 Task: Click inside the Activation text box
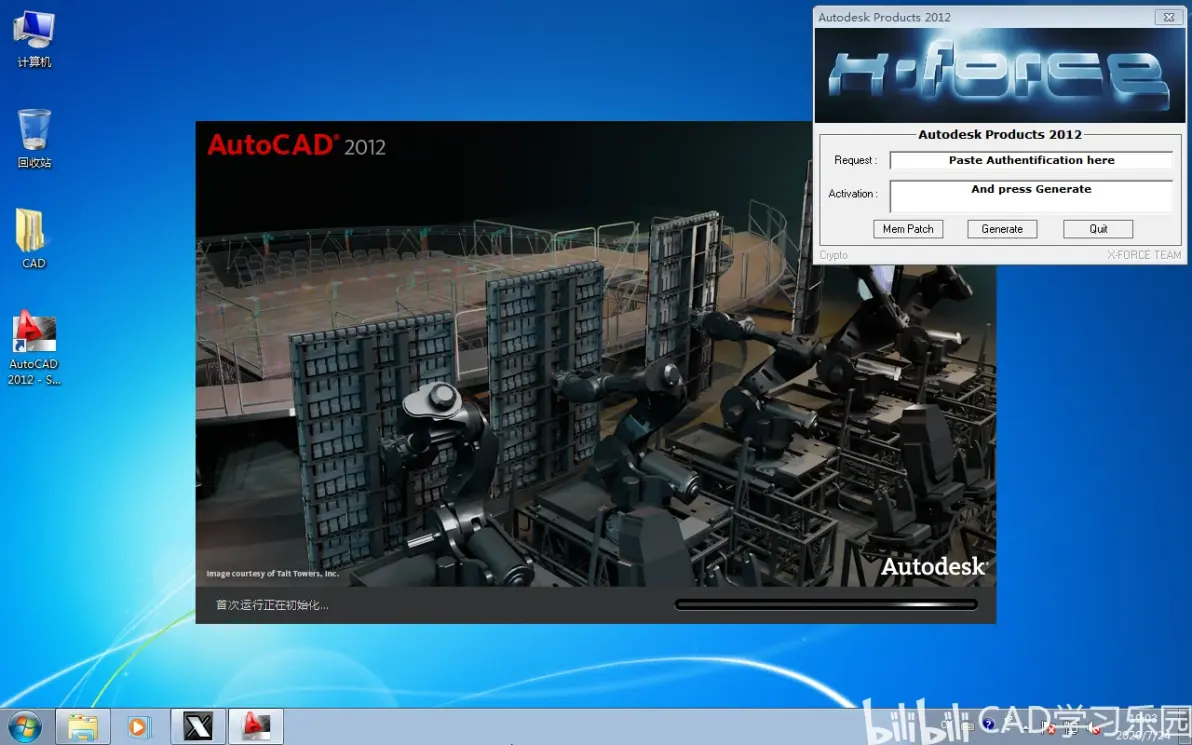tap(1031, 196)
